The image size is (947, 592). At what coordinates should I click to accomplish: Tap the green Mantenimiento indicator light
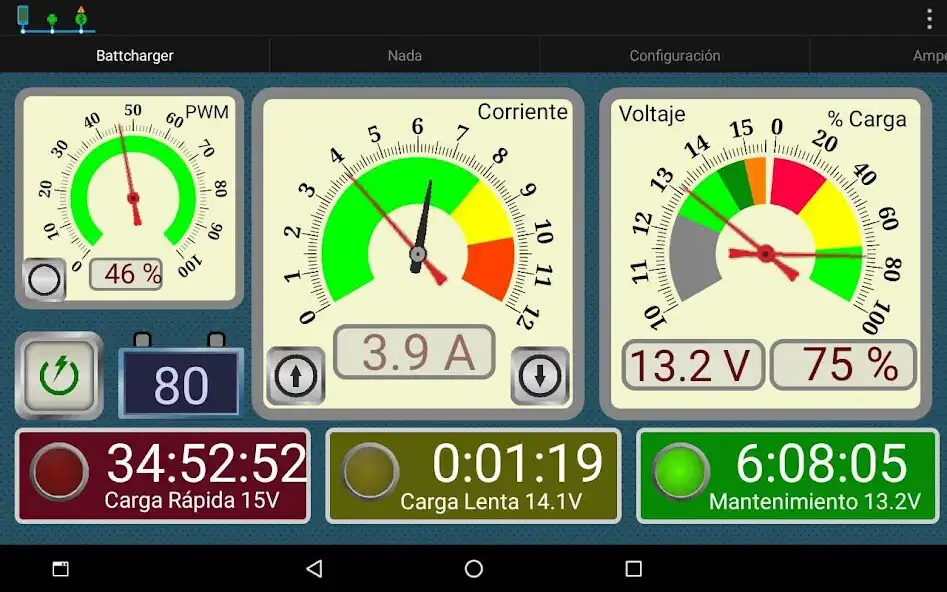click(x=681, y=472)
